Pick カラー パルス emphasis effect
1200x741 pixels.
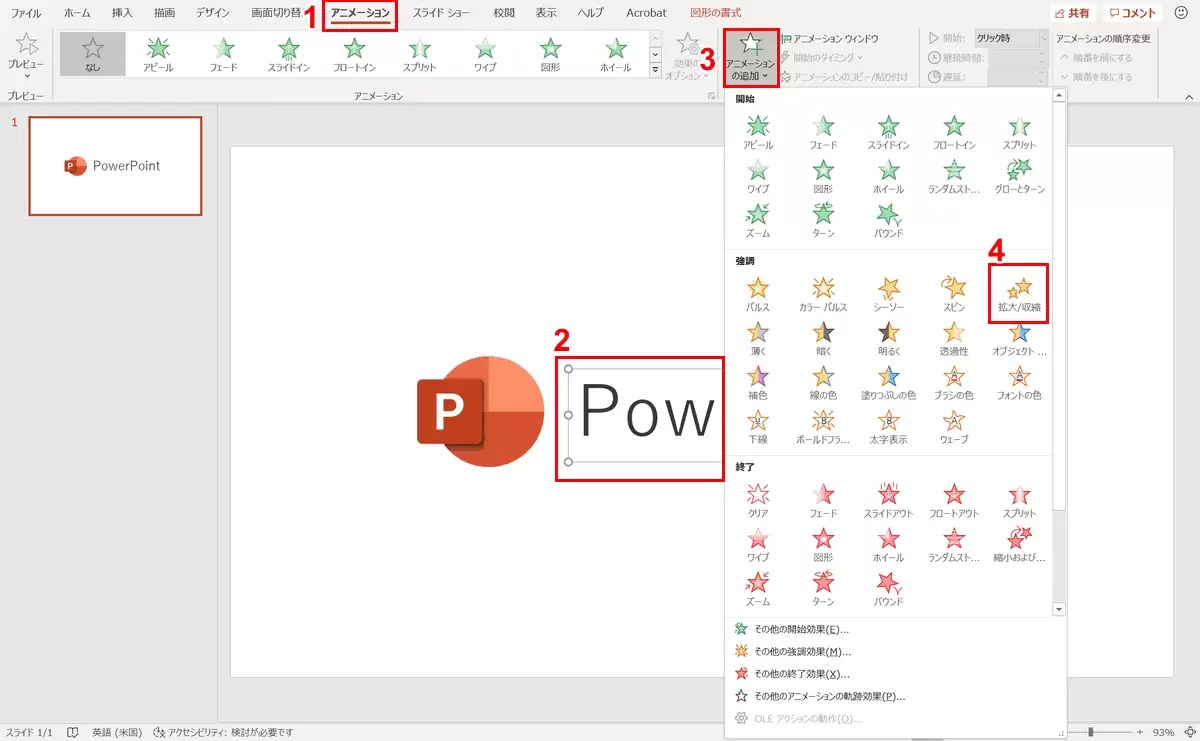pyautogui.click(x=823, y=294)
